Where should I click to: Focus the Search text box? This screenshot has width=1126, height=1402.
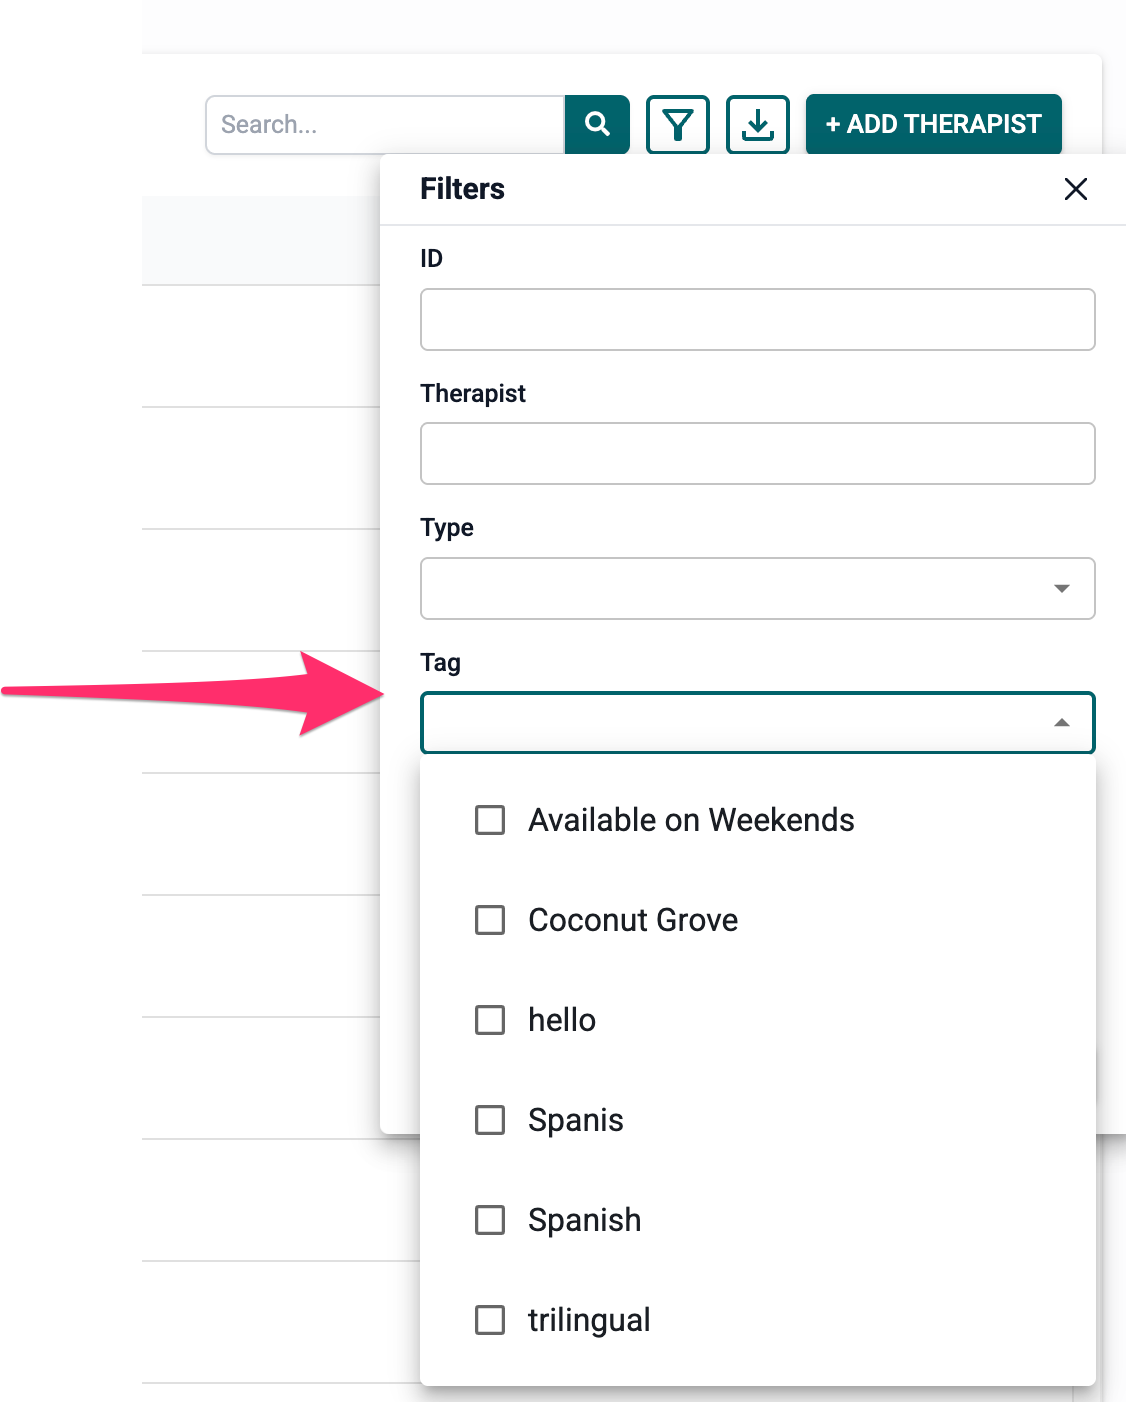point(385,125)
